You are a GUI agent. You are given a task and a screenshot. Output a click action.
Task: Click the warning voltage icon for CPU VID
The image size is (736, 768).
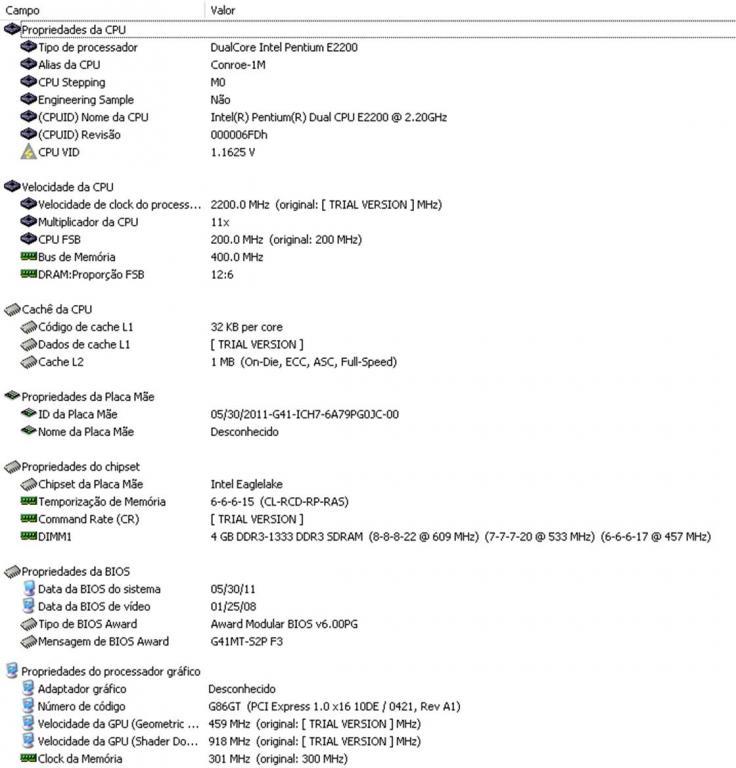[x=28, y=151]
